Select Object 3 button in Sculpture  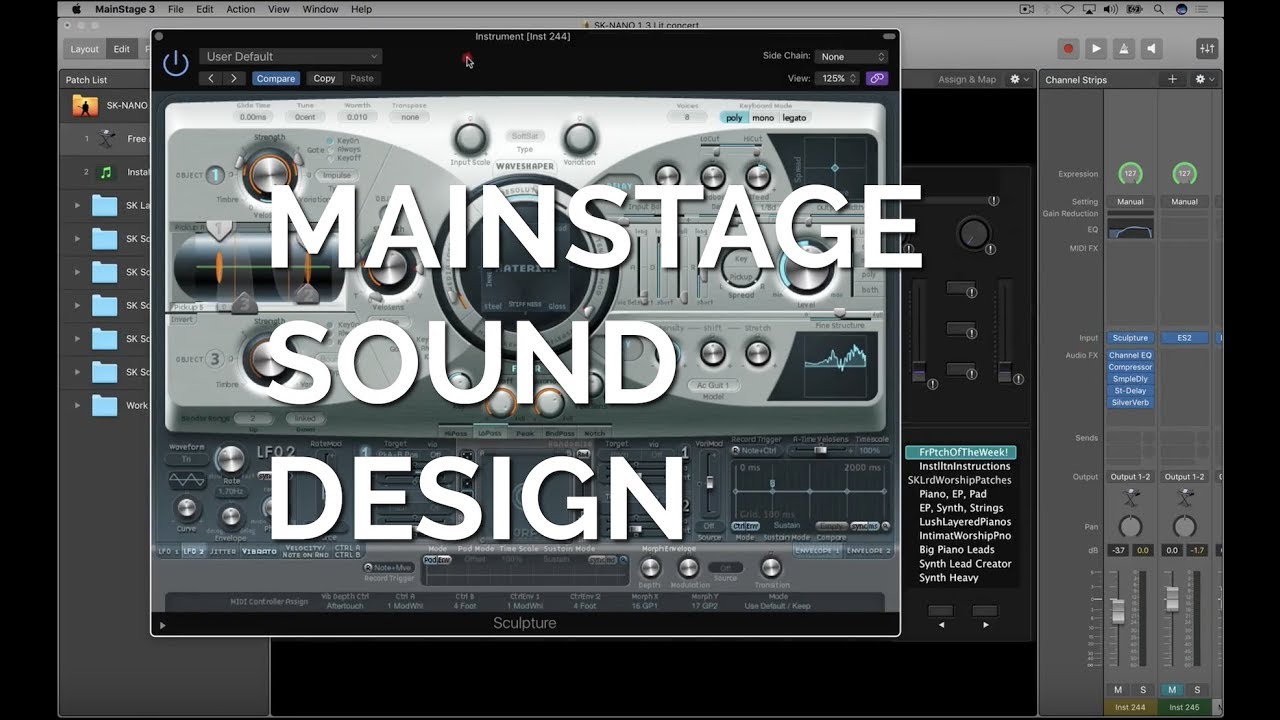pos(215,357)
